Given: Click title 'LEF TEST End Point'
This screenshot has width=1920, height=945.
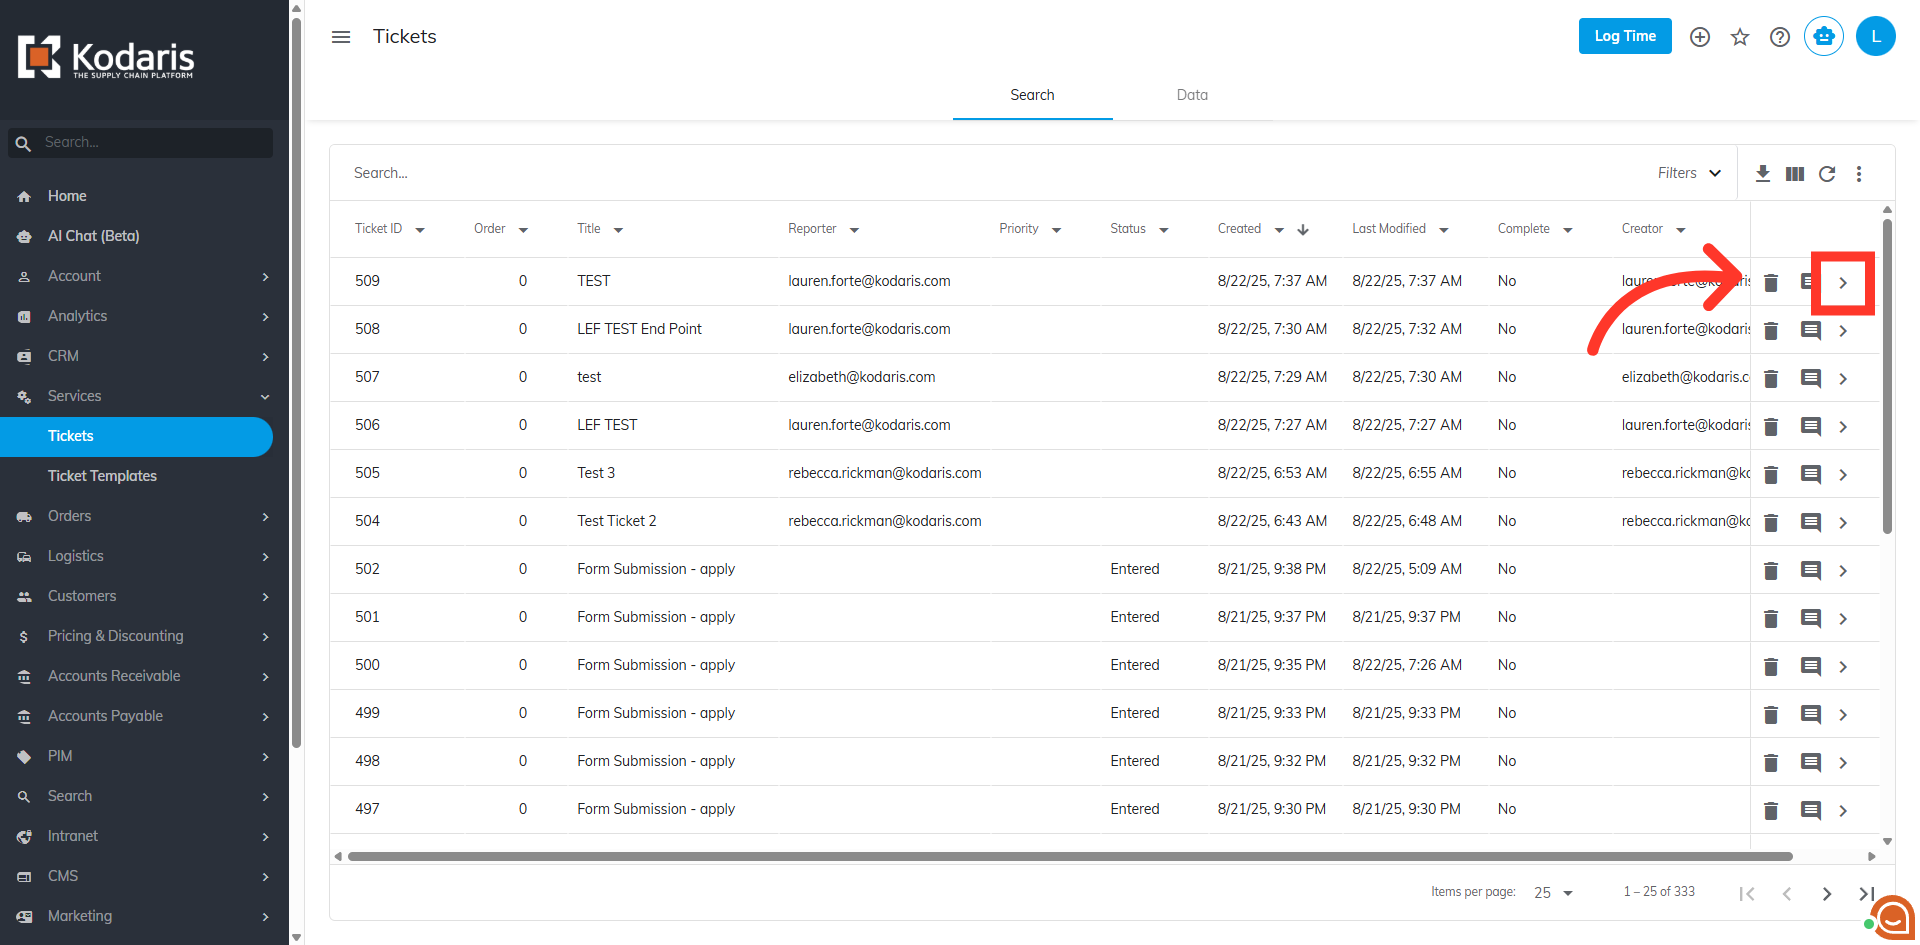Looking at the screenshot, I should pos(639,329).
